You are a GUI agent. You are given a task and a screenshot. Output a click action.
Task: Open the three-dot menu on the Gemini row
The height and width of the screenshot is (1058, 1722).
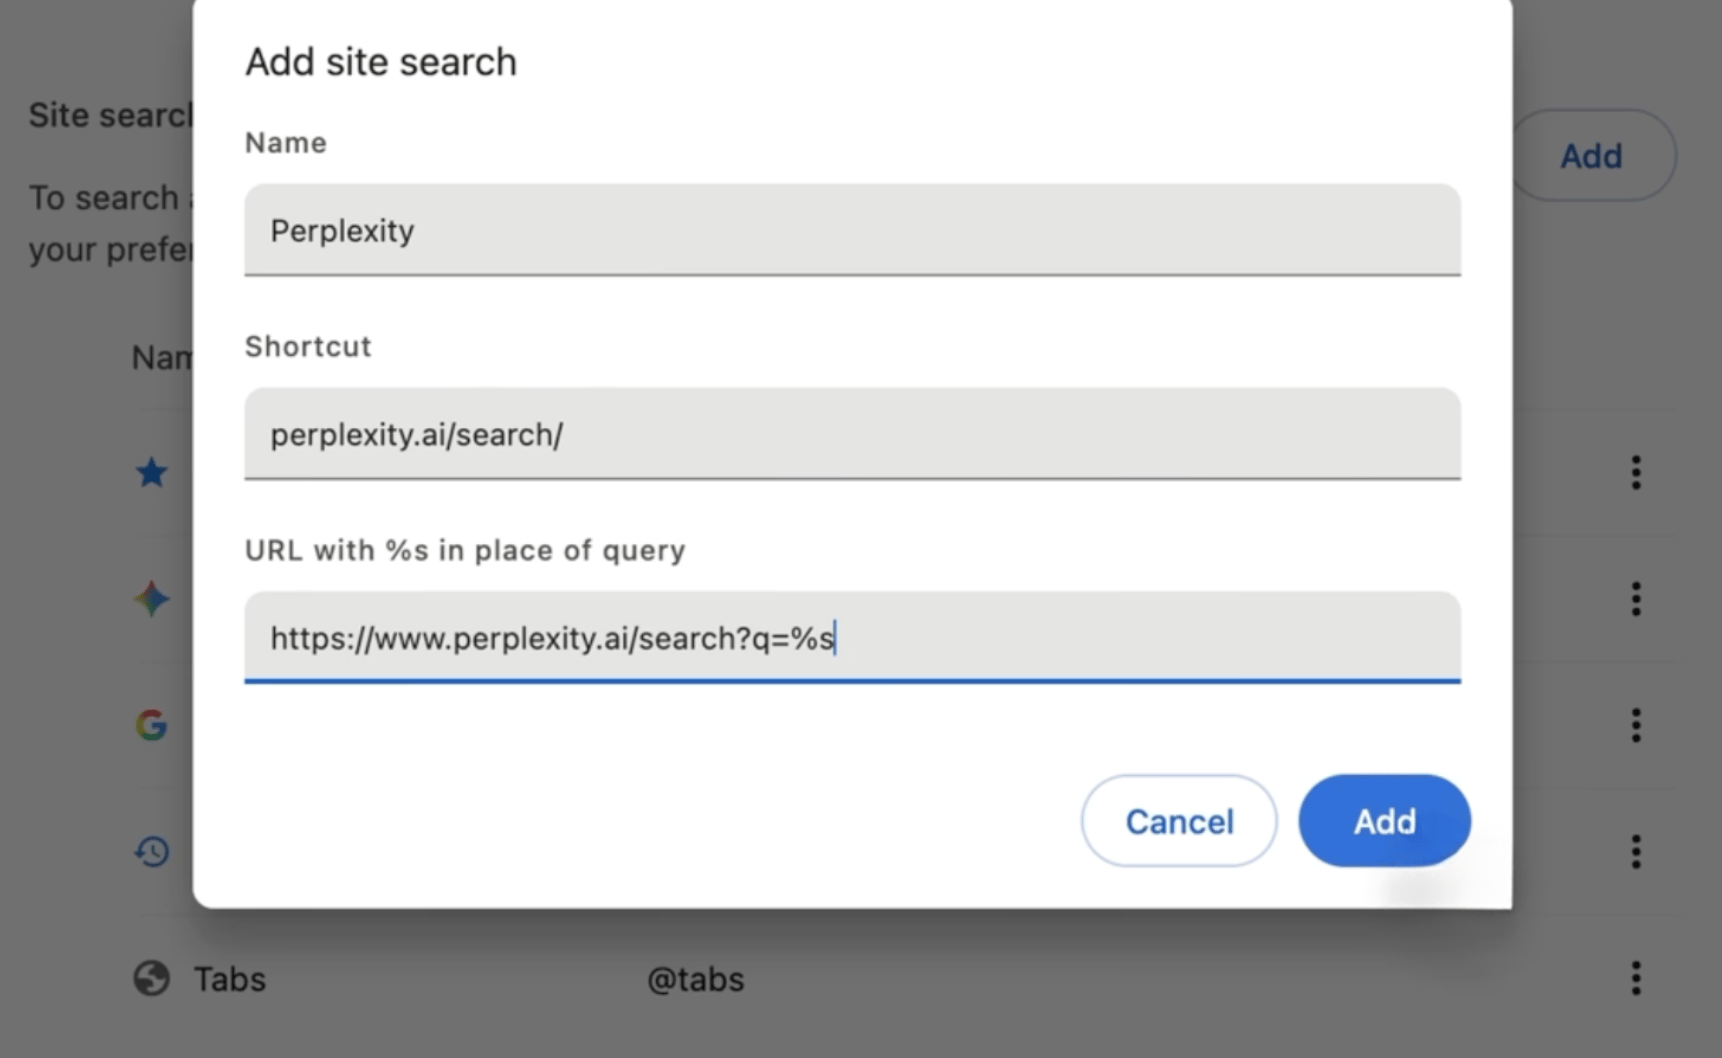(1636, 599)
